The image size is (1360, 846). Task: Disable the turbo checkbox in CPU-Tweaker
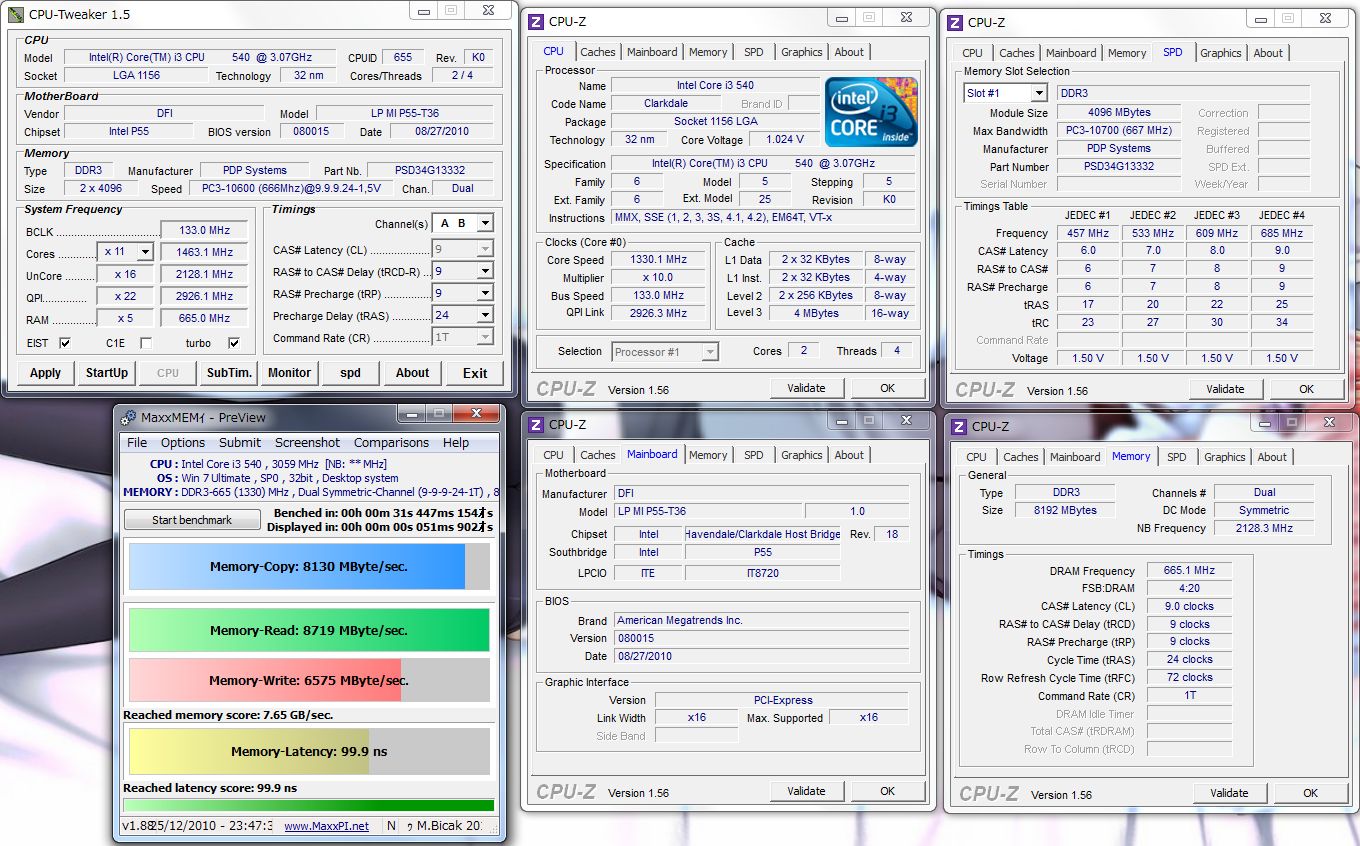pyautogui.click(x=234, y=343)
